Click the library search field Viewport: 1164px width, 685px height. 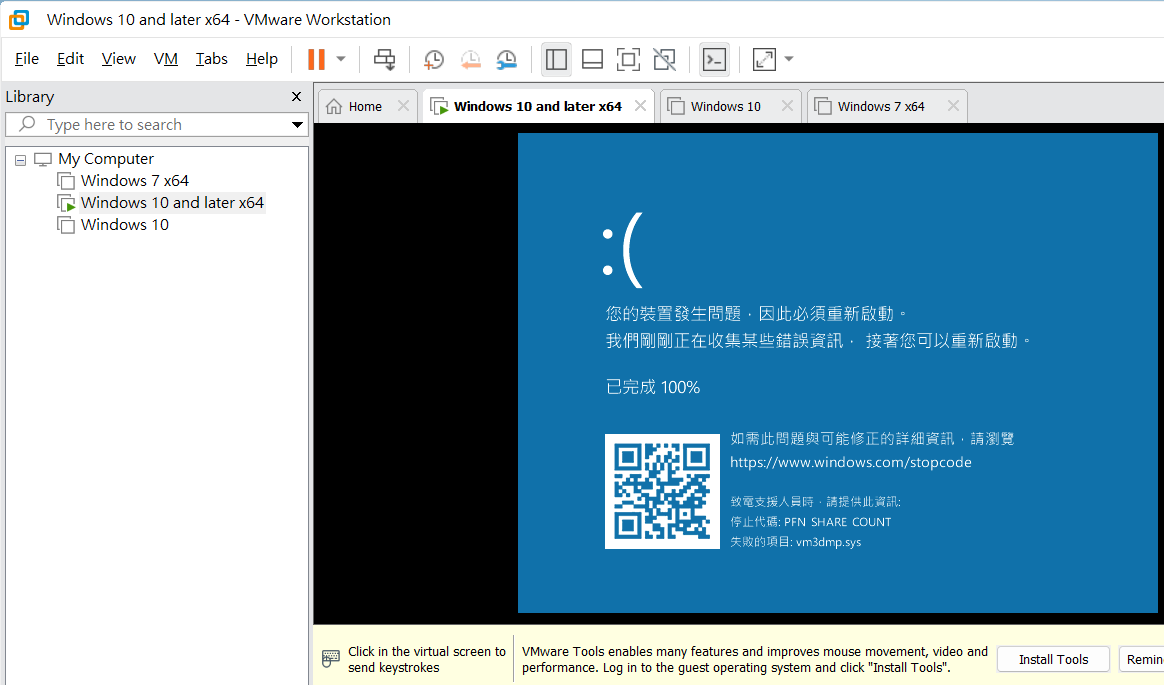(156, 125)
